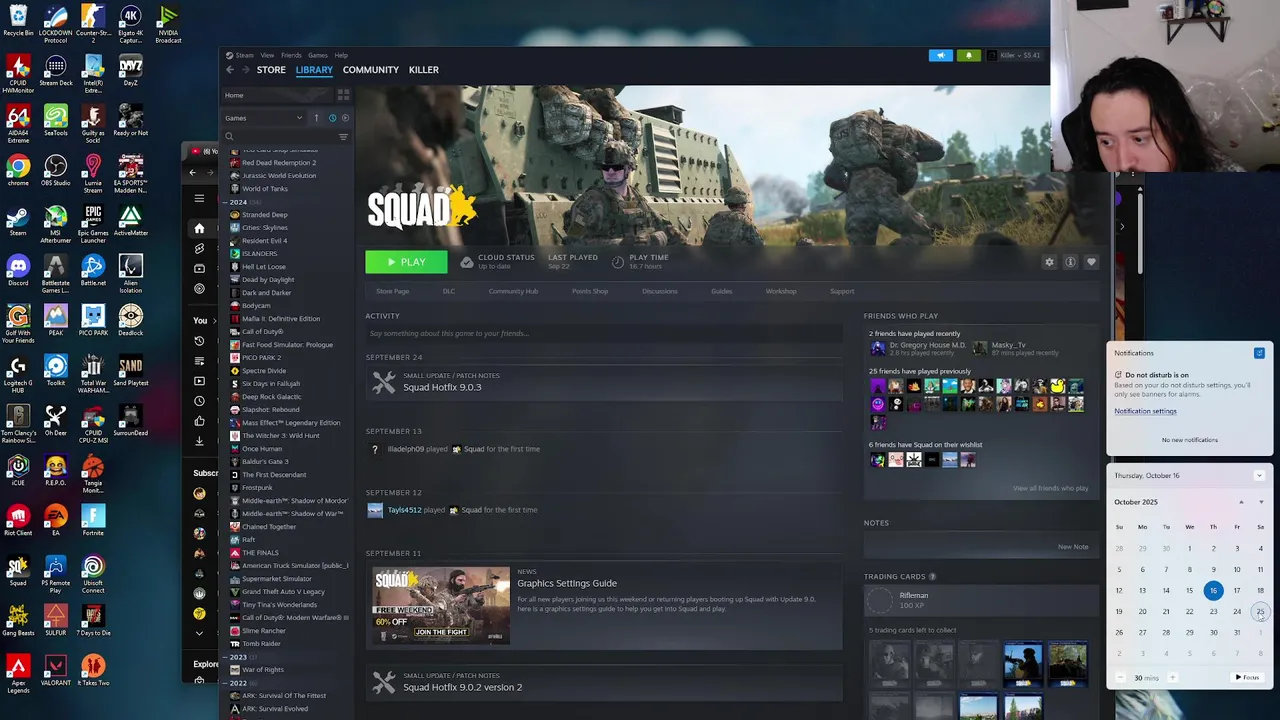Viewport: 1280px width, 720px height.
Task: Click Masky_Tv friend avatar
Action: tap(979, 348)
